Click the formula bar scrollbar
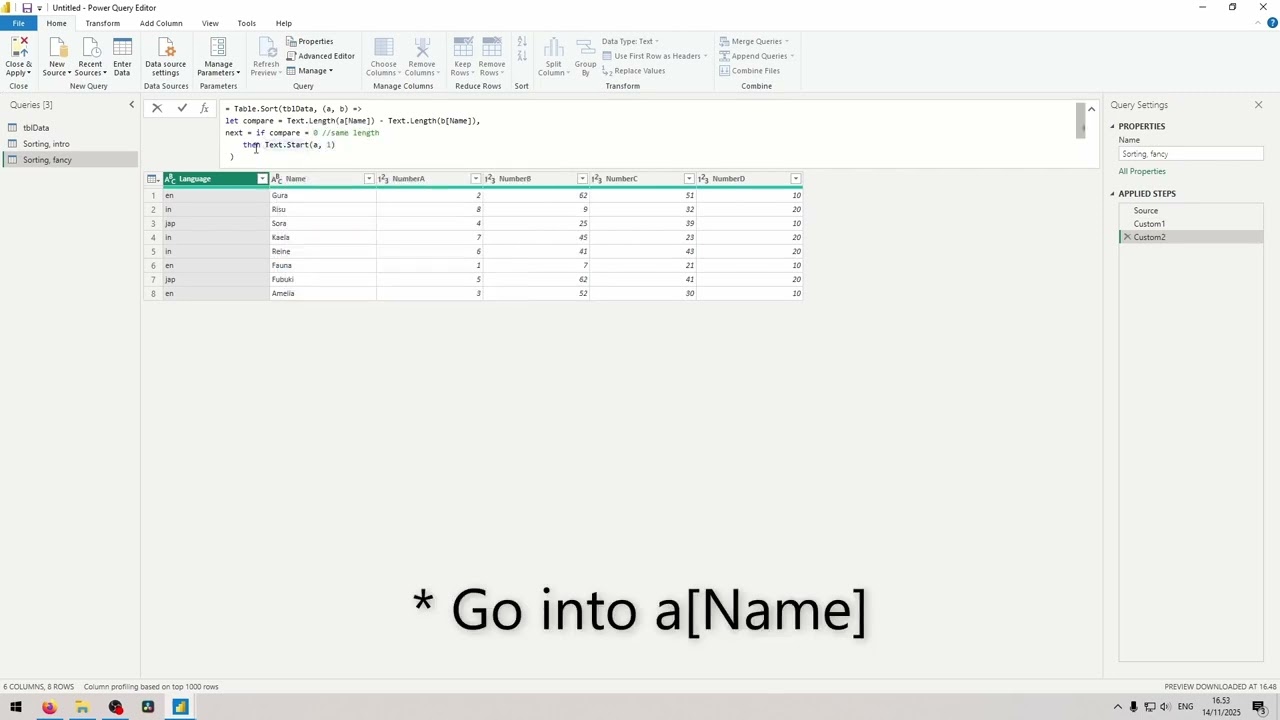The height and width of the screenshot is (720, 1280). [1081, 120]
